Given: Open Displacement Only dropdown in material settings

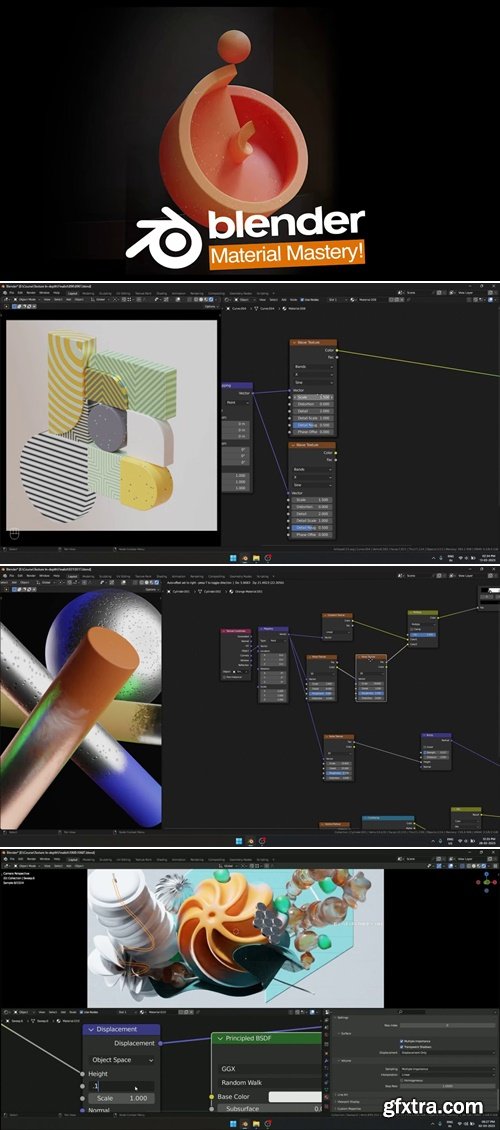Looking at the screenshot, I should [x=447, y=1053].
